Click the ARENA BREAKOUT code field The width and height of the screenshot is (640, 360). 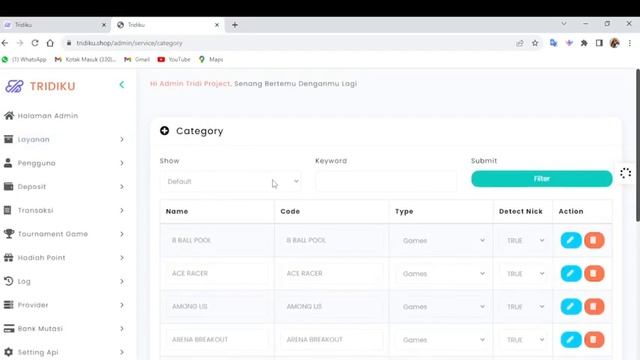click(332, 340)
